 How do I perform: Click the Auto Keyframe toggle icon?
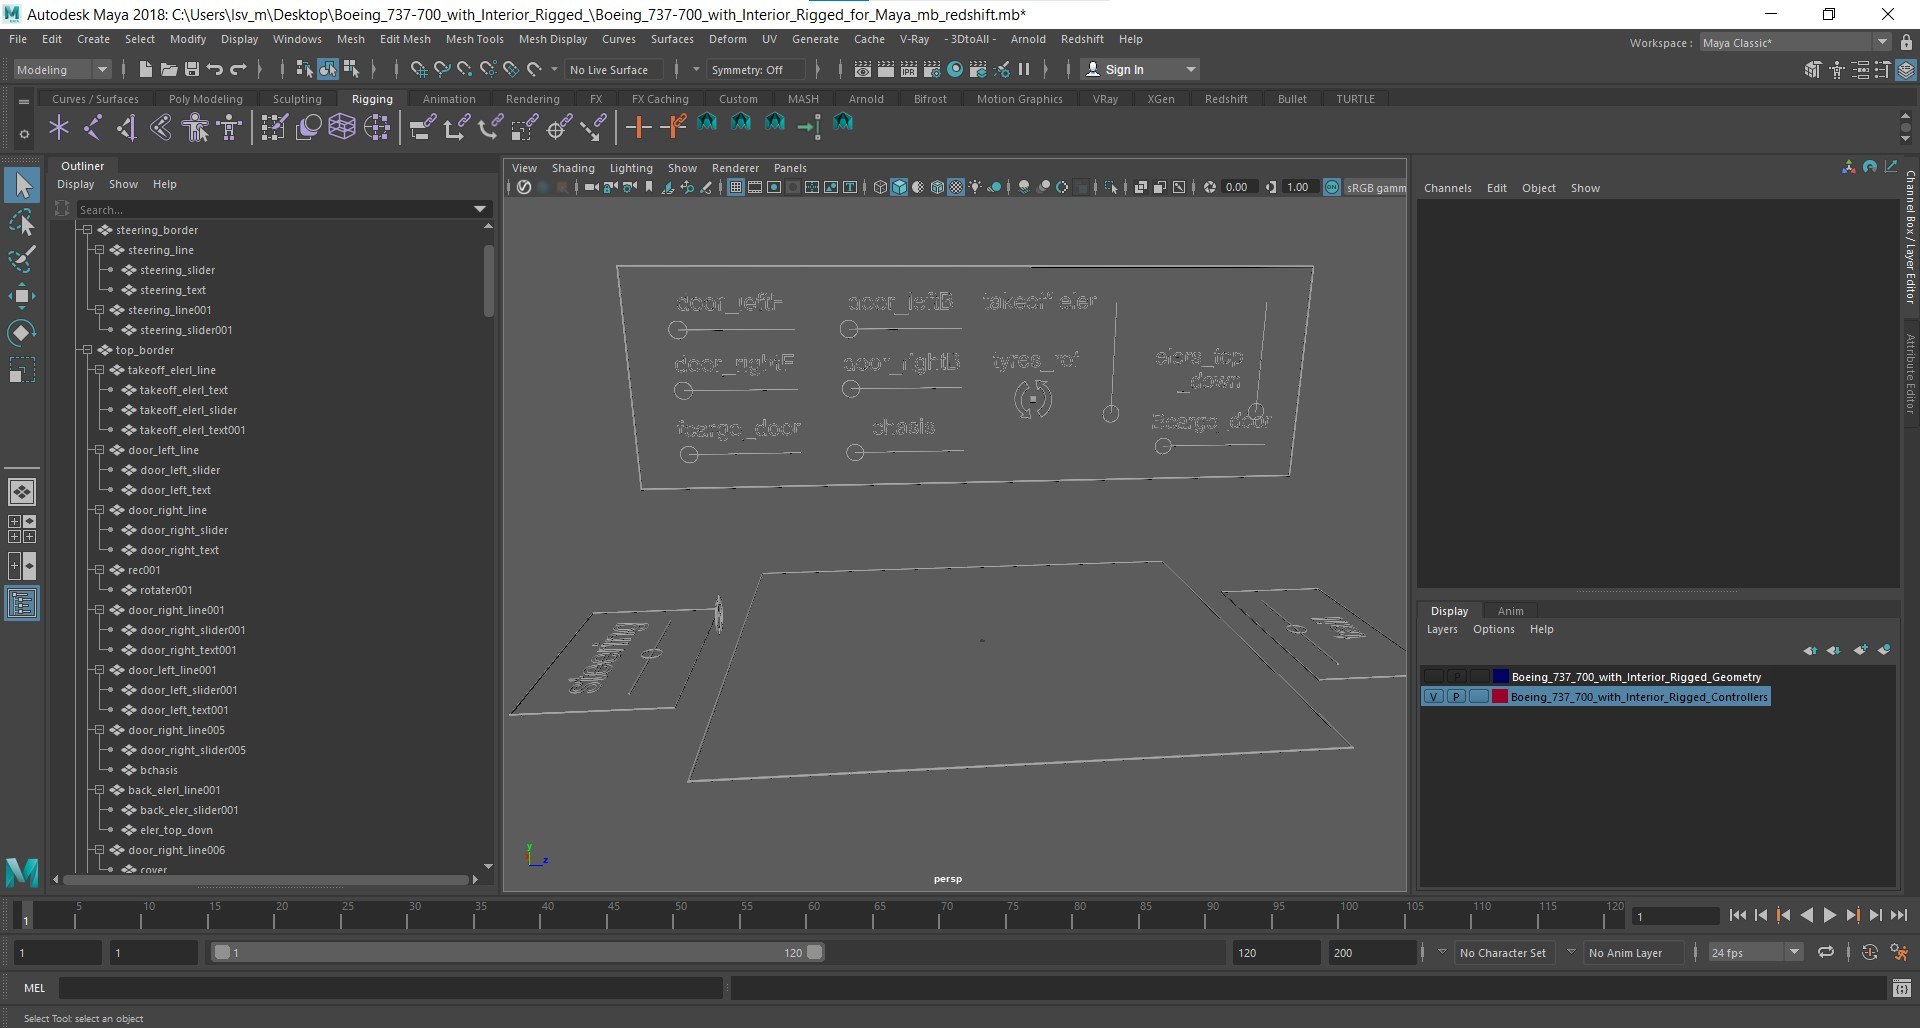coord(1870,953)
